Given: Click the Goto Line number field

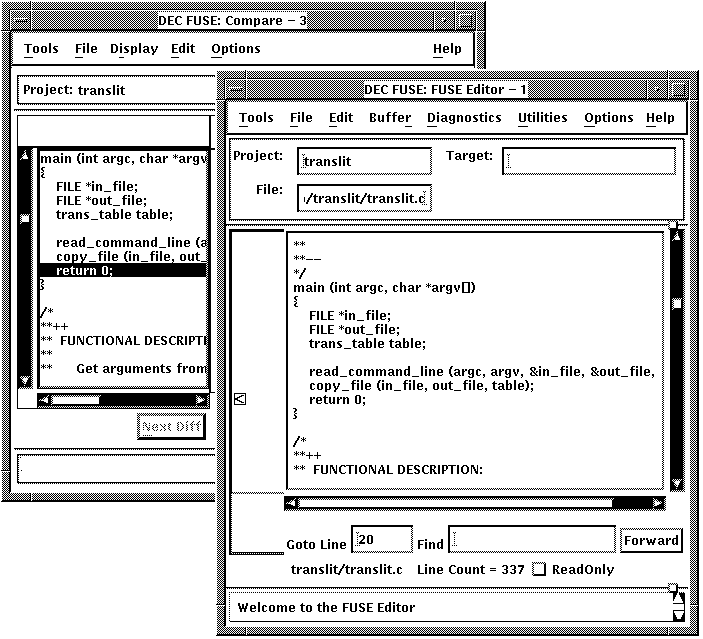Looking at the screenshot, I should (382, 540).
